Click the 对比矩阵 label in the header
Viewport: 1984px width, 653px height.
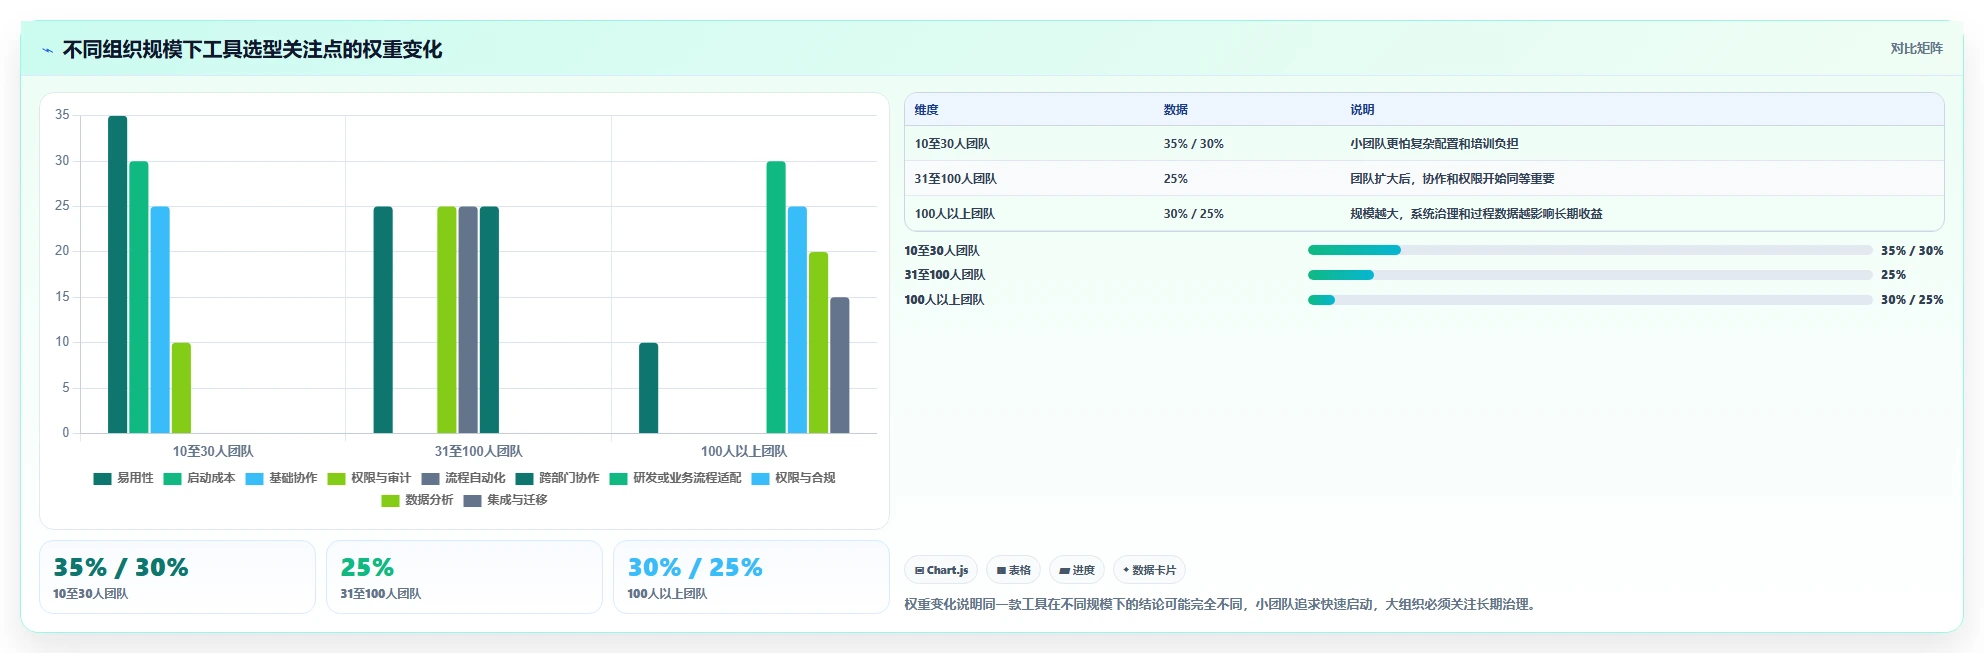(x=1916, y=48)
